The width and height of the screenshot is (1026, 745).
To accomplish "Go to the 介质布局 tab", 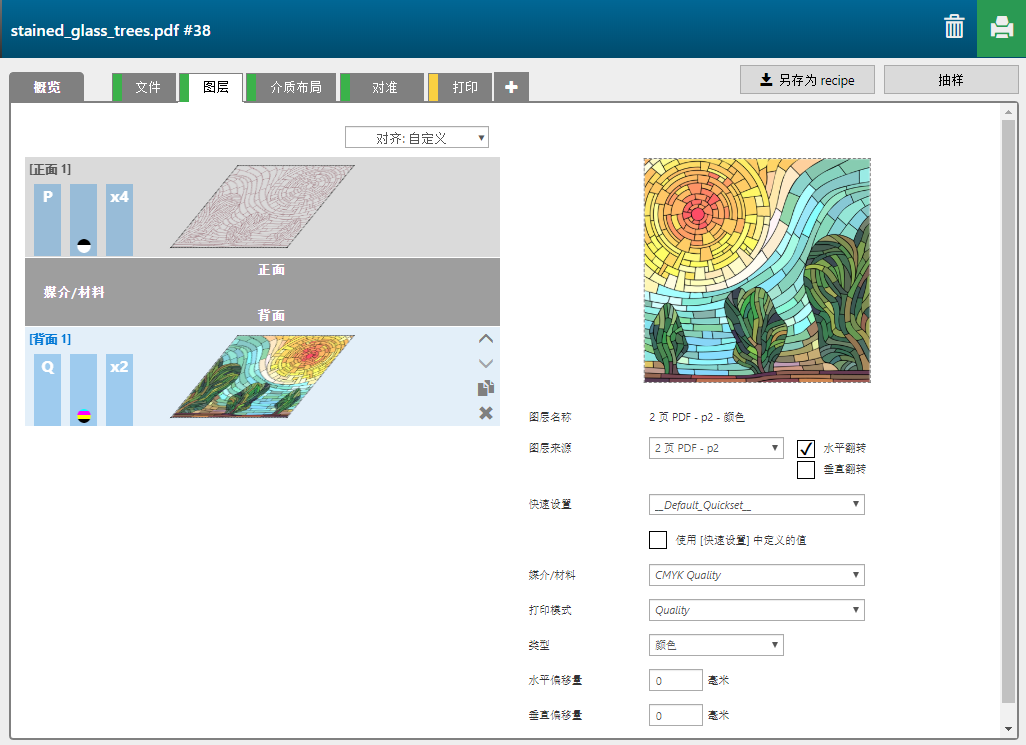I will coord(291,87).
